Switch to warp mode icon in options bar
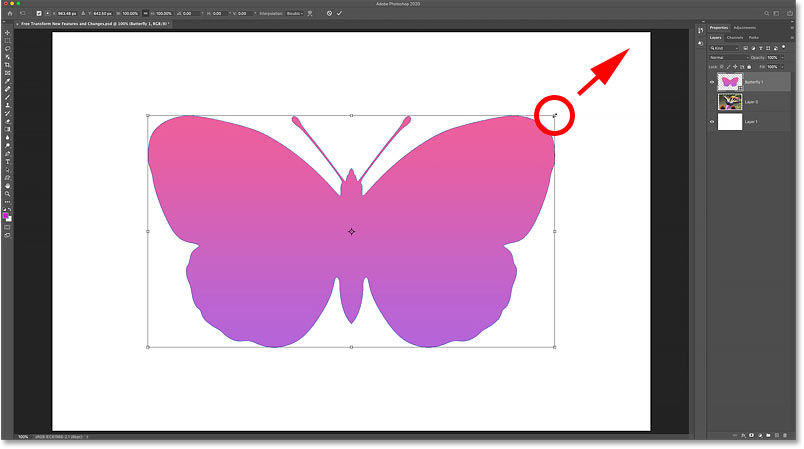 (x=310, y=13)
